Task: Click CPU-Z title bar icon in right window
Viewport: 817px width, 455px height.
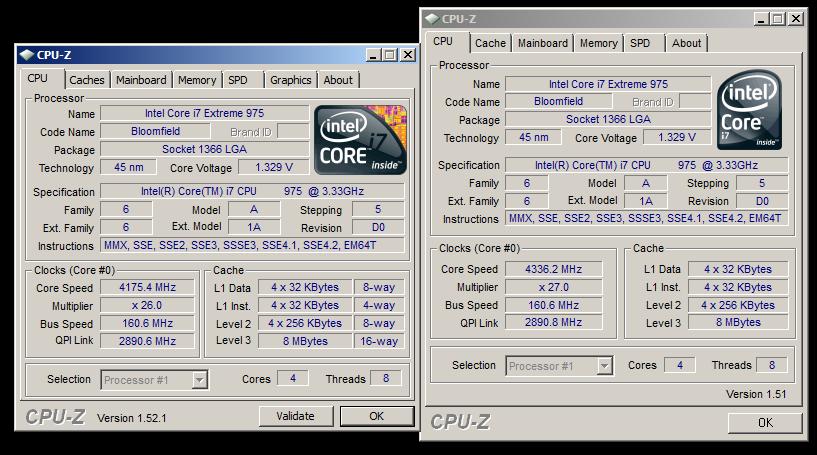Action: tap(432, 19)
